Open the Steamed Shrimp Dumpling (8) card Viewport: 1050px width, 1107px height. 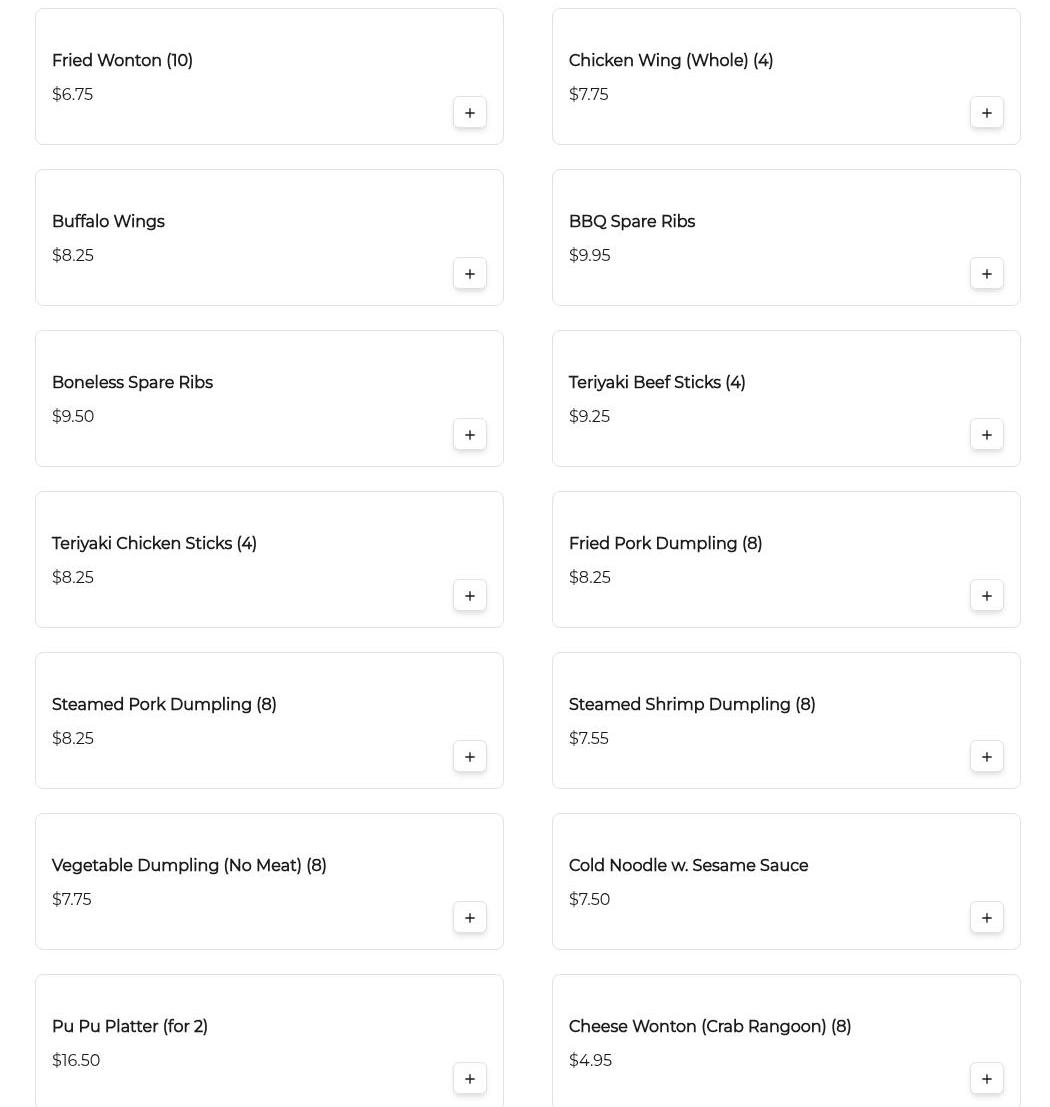click(x=692, y=705)
